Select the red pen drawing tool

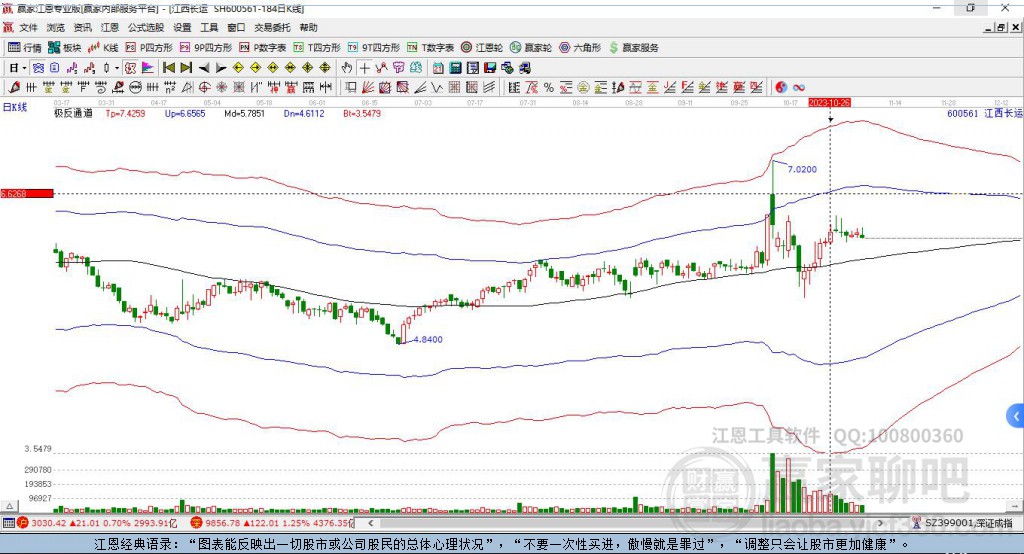14,88
